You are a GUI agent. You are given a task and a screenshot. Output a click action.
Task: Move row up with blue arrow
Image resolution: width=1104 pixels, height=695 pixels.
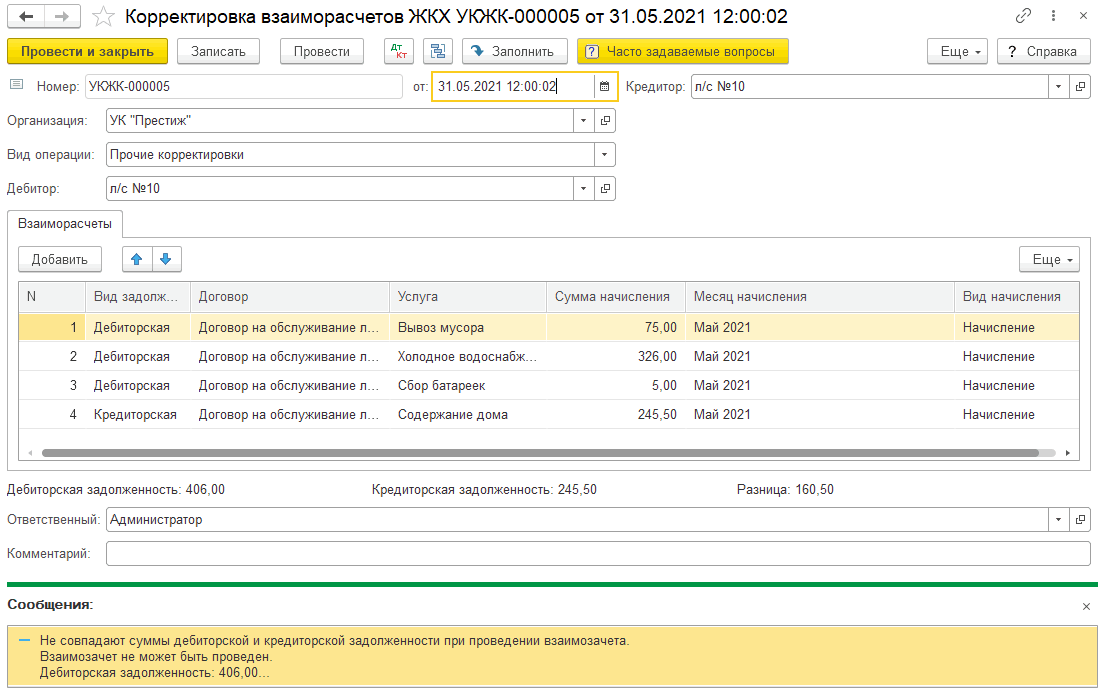pyautogui.click(x=137, y=259)
